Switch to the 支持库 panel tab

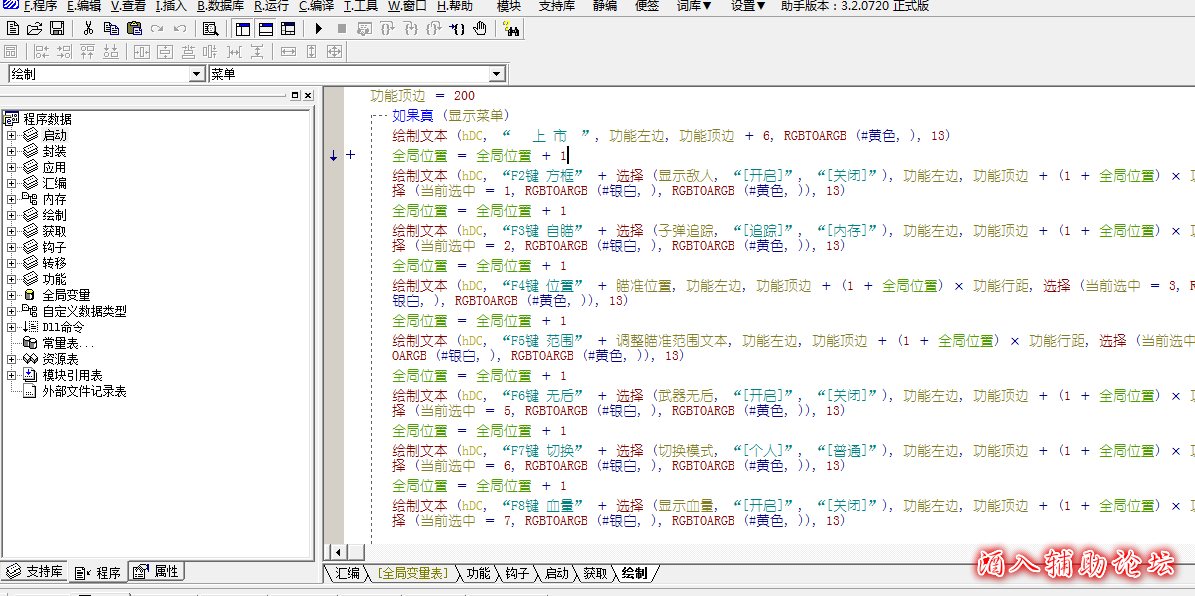point(36,572)
